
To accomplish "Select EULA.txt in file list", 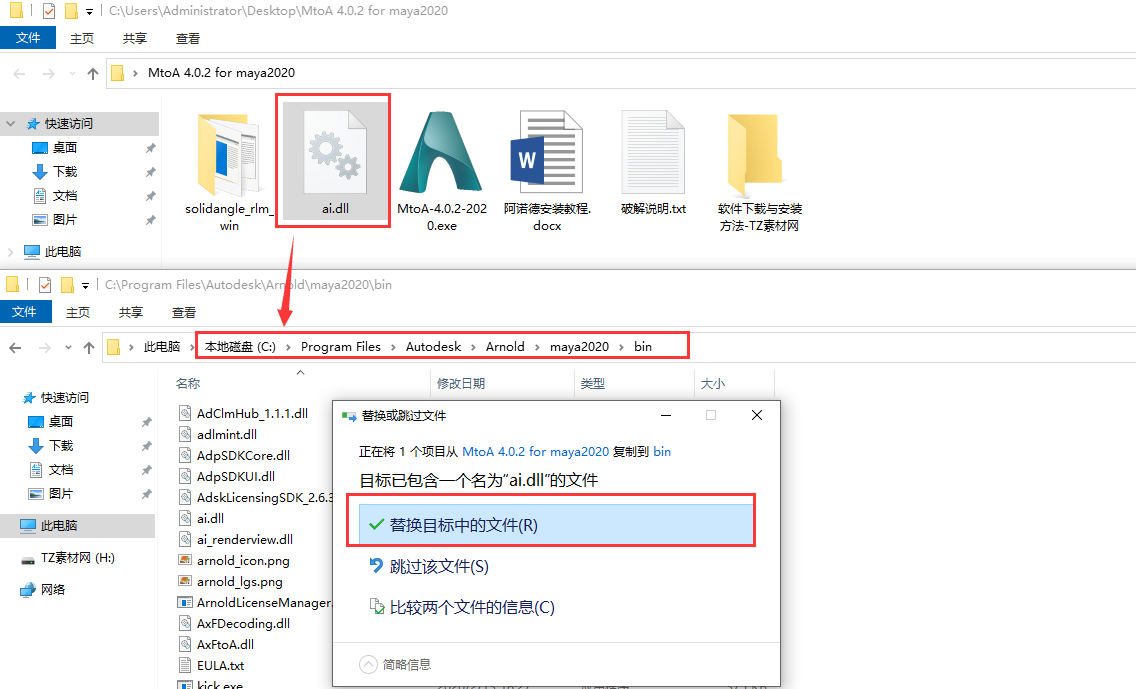I will click(x=220, y=666).
